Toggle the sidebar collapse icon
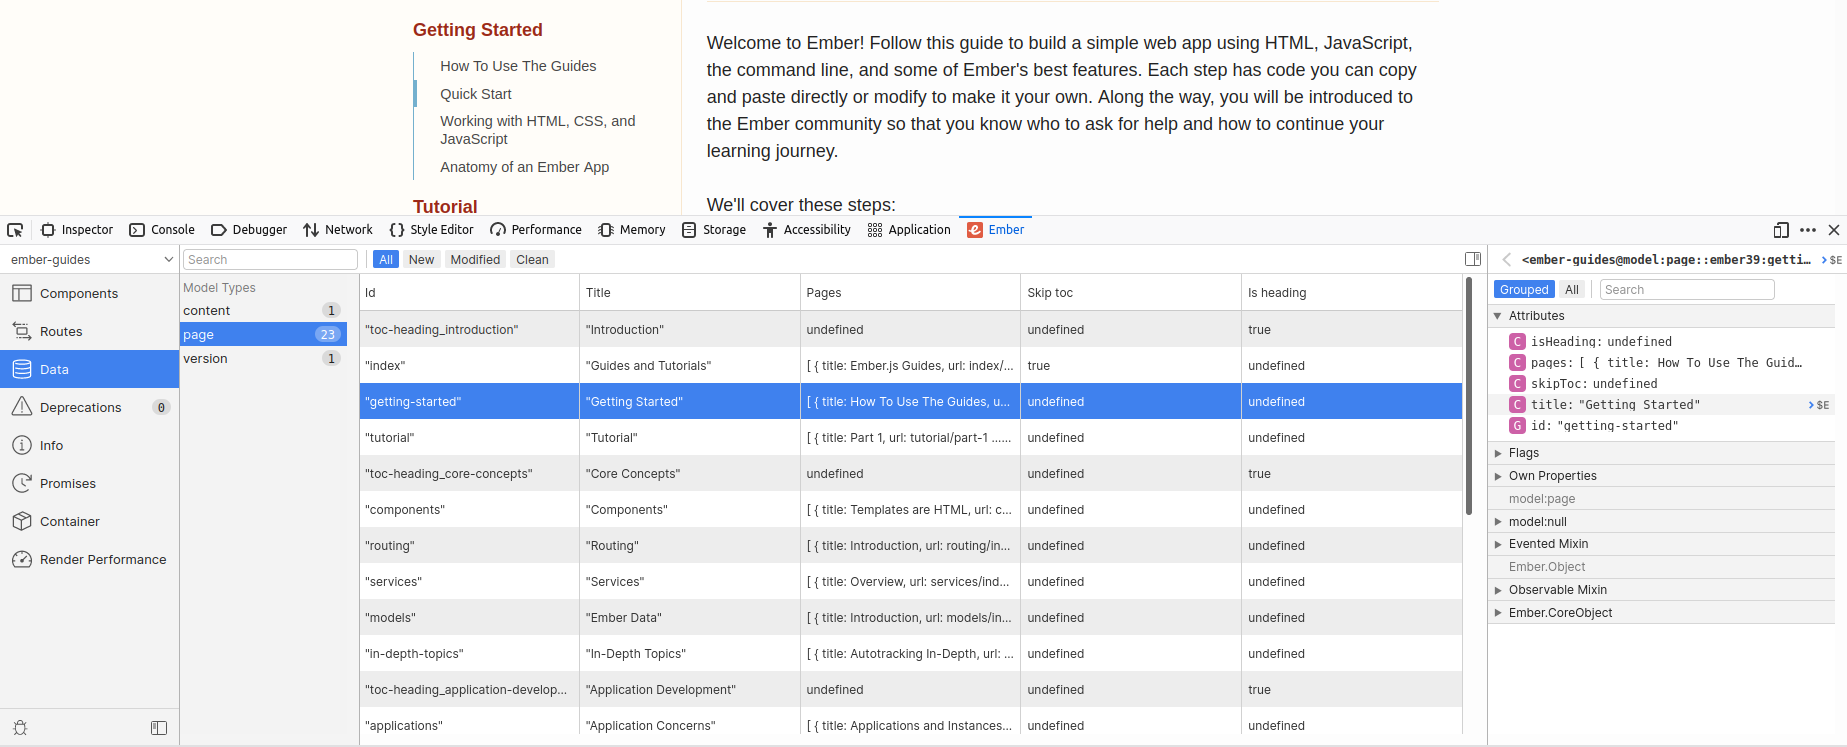1847x747 pixels. [159, 728]
